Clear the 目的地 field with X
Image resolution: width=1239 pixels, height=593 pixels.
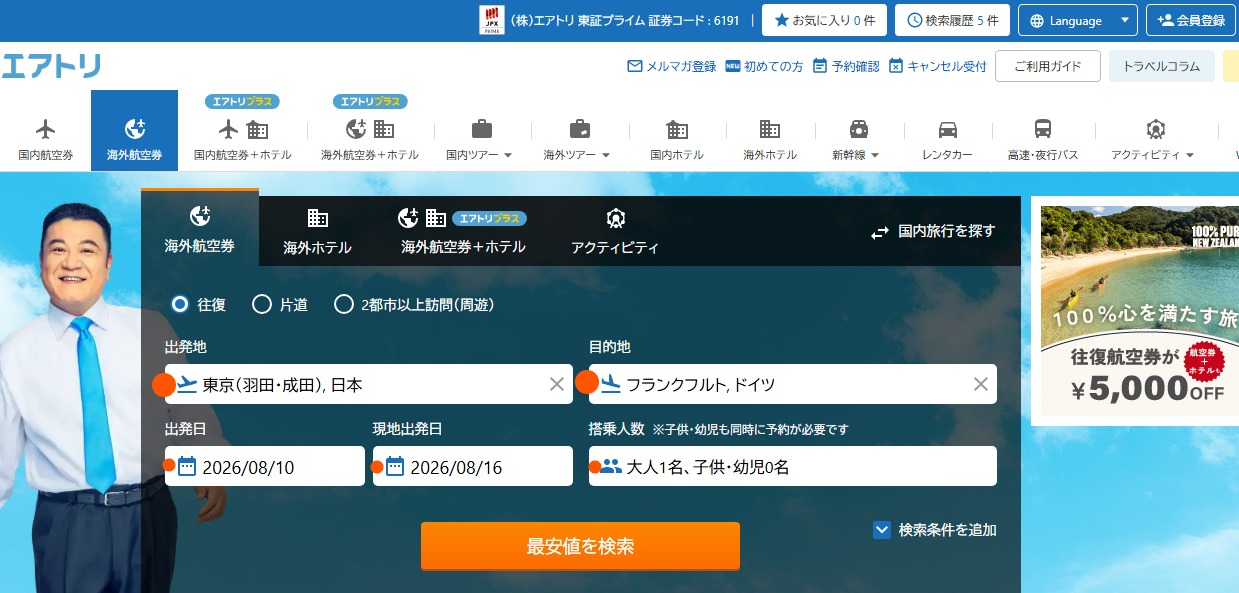point(981,384)
